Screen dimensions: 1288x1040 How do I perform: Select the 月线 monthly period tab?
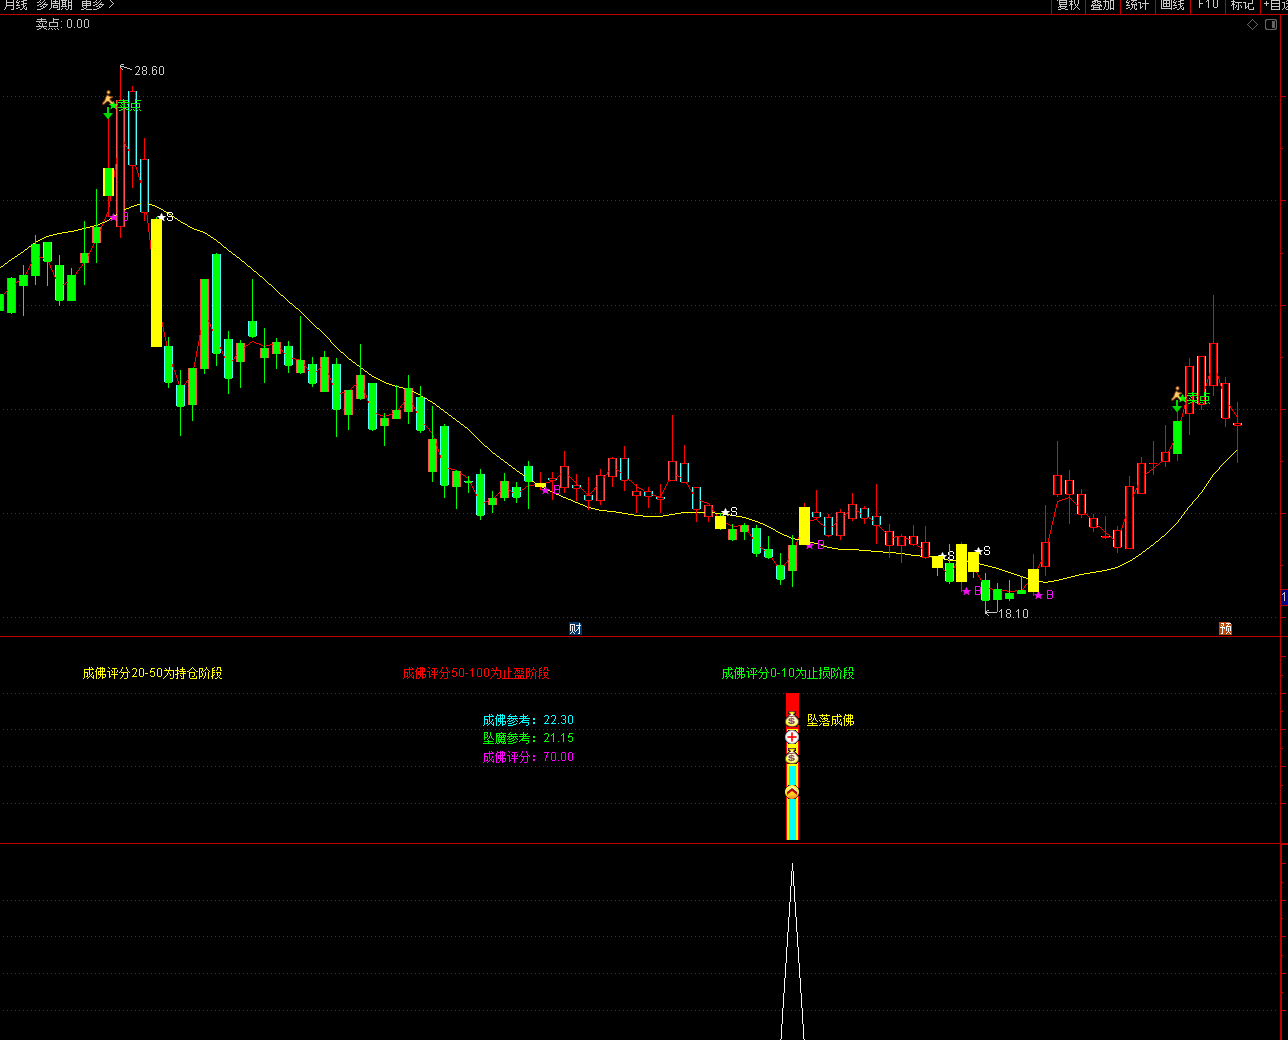pos(15,5)
